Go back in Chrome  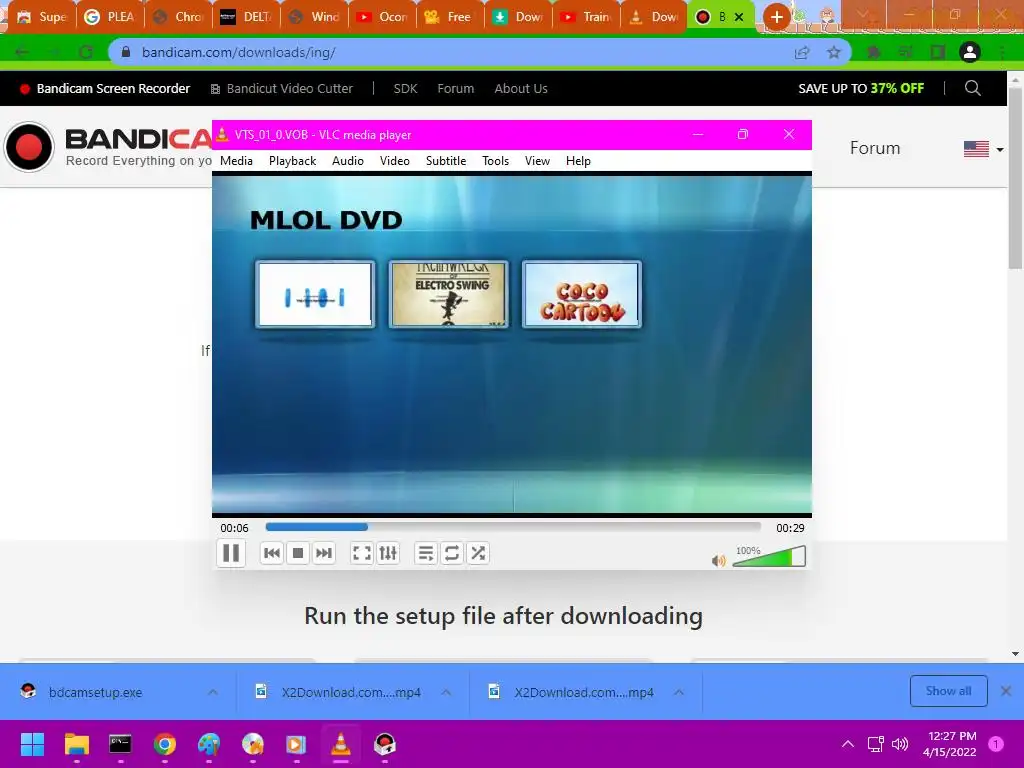click(22, 52)
